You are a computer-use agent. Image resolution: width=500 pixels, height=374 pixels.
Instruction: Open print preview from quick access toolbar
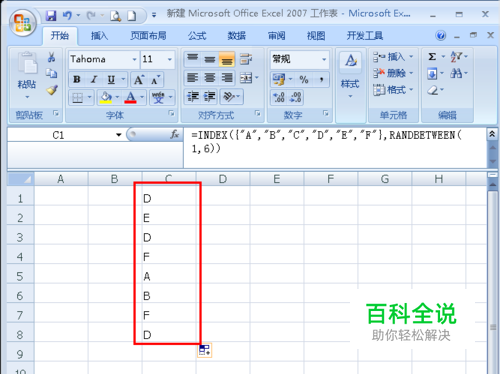point(116,16)
